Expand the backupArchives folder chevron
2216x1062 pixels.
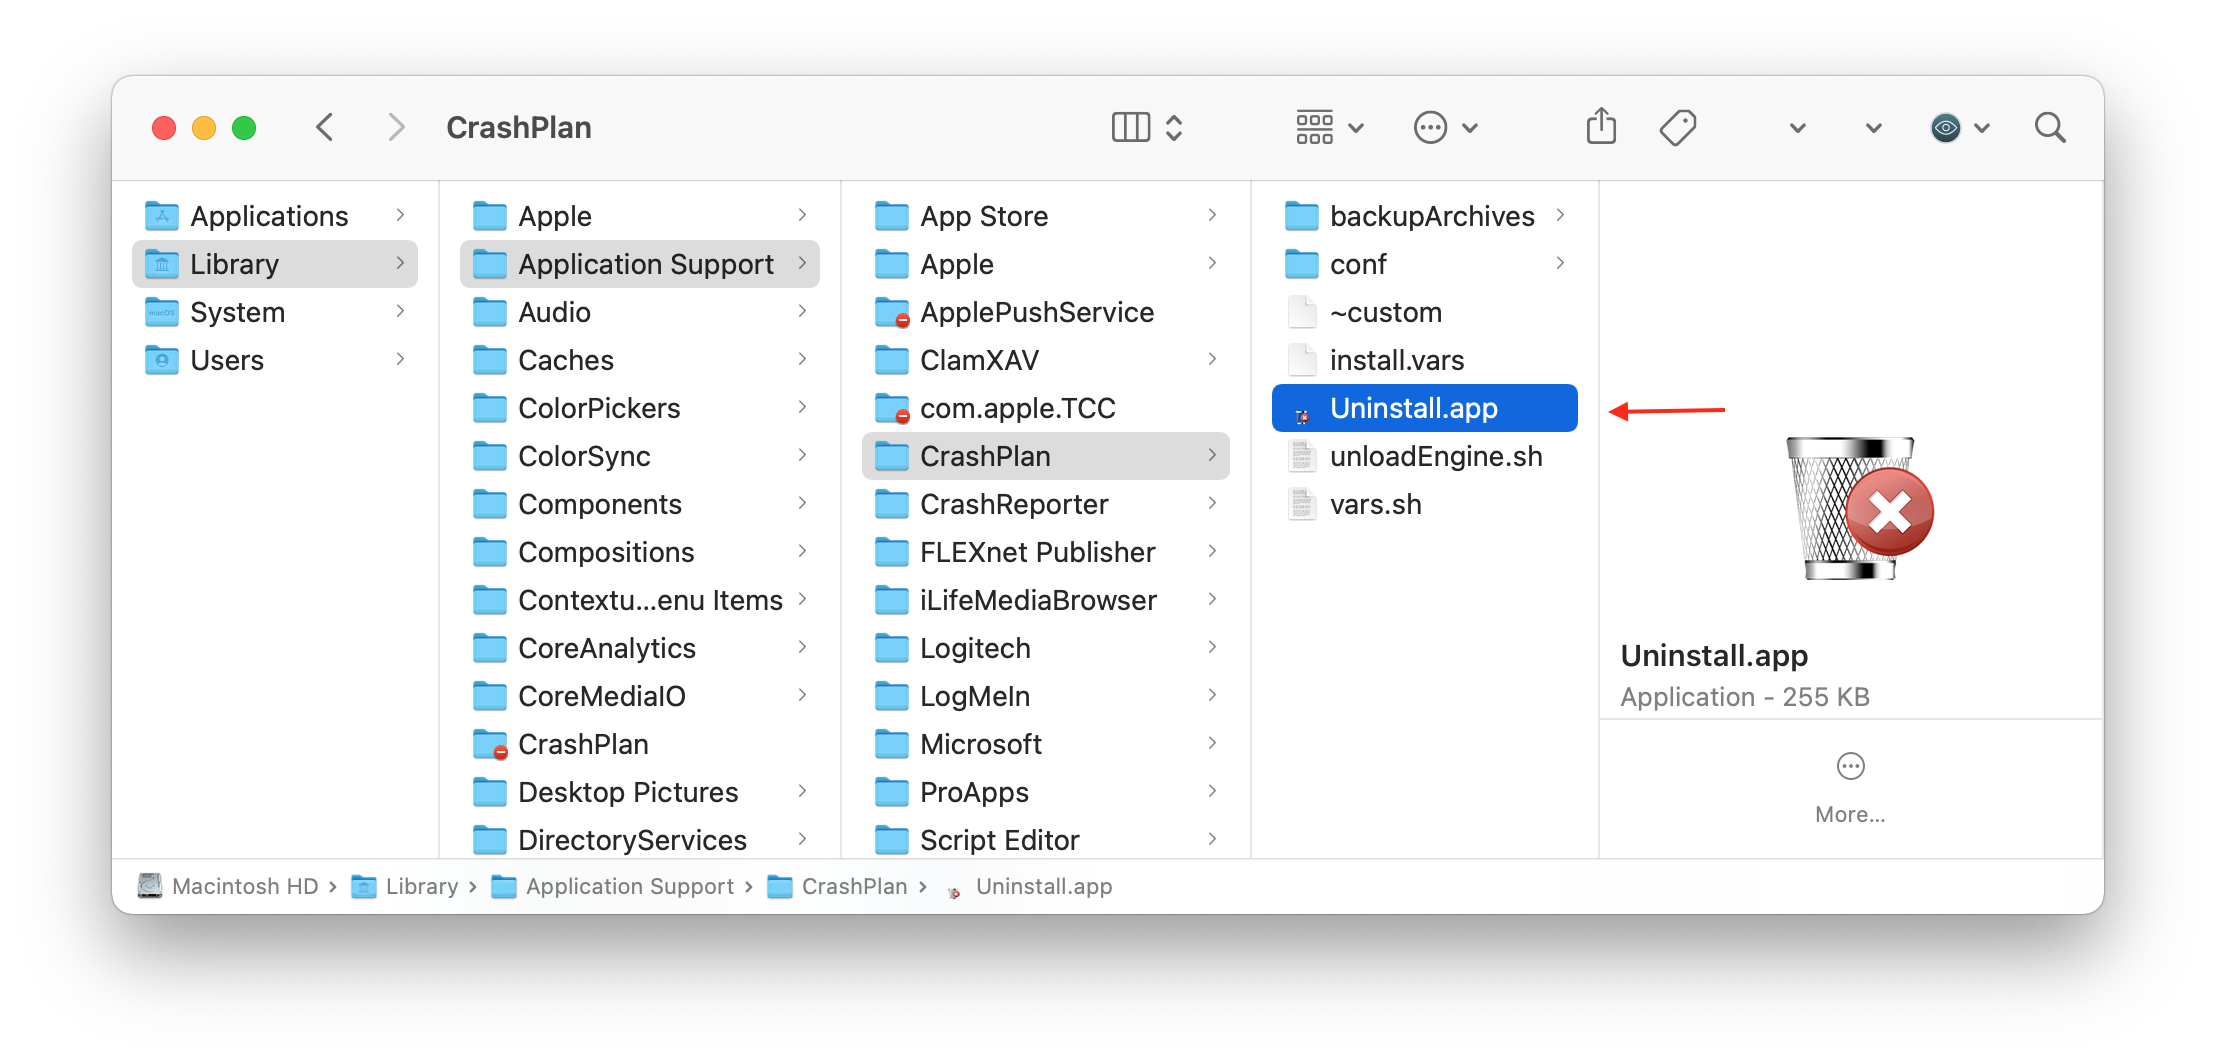click(1560, 215)
